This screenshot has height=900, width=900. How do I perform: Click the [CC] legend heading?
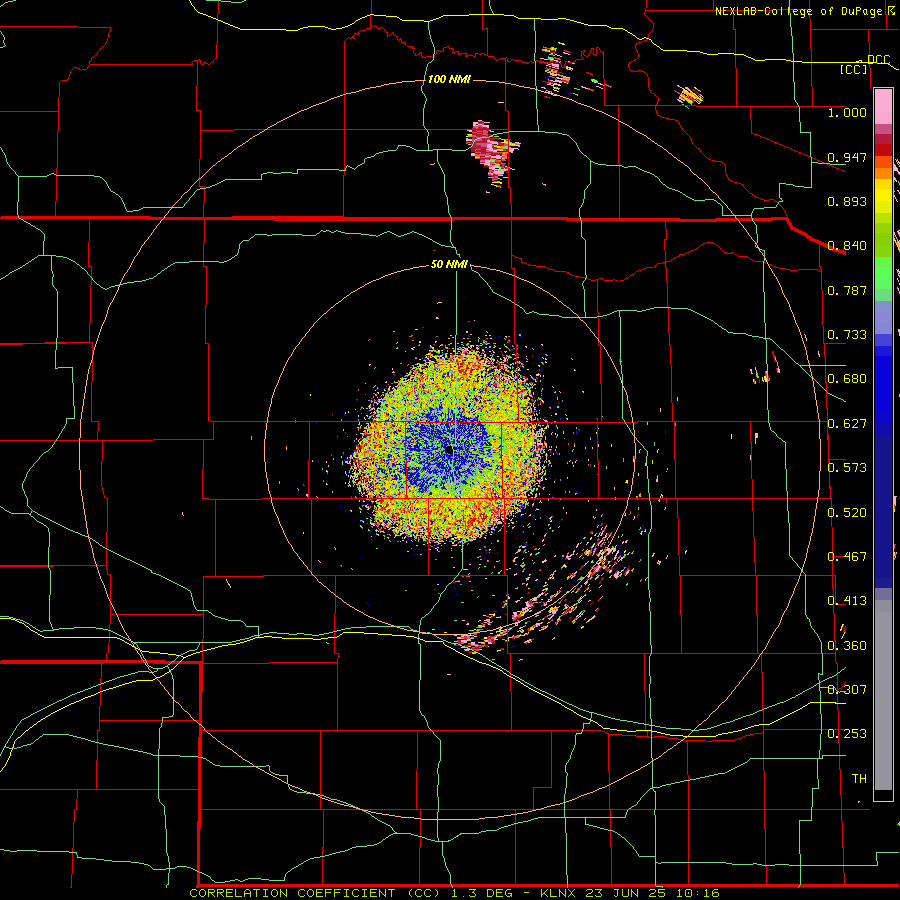[854, 69]
